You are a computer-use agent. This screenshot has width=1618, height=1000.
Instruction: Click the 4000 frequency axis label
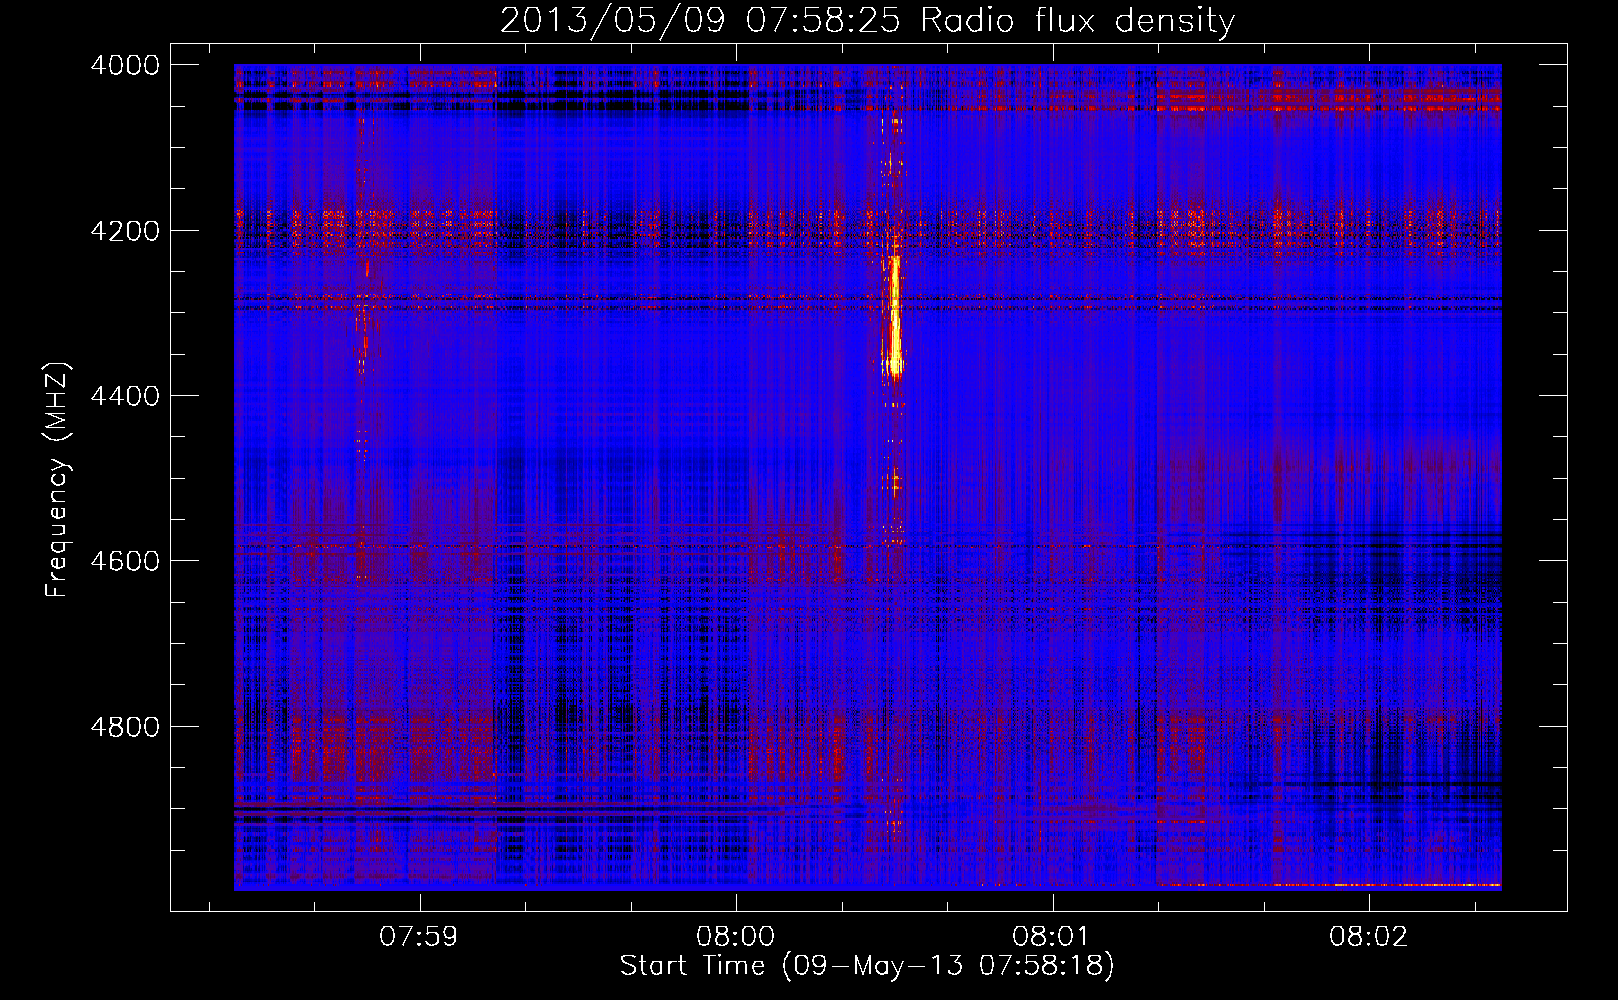[125, 65]
